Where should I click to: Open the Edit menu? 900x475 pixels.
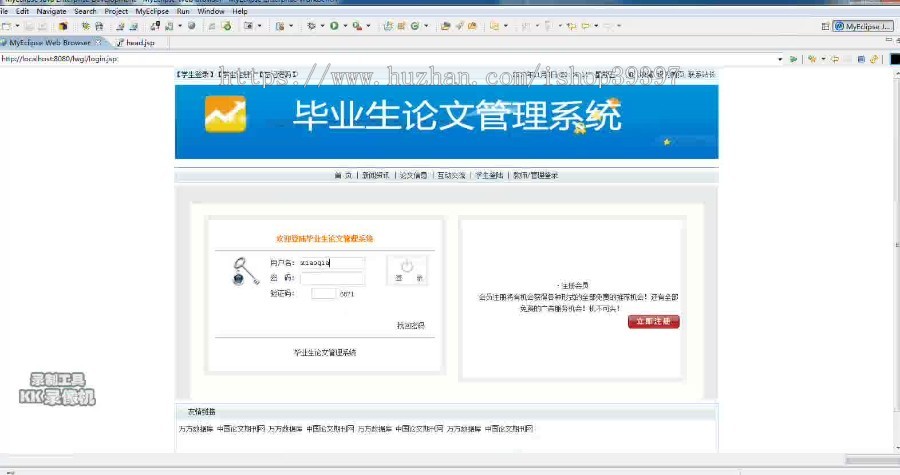click(x=22, y=11)
